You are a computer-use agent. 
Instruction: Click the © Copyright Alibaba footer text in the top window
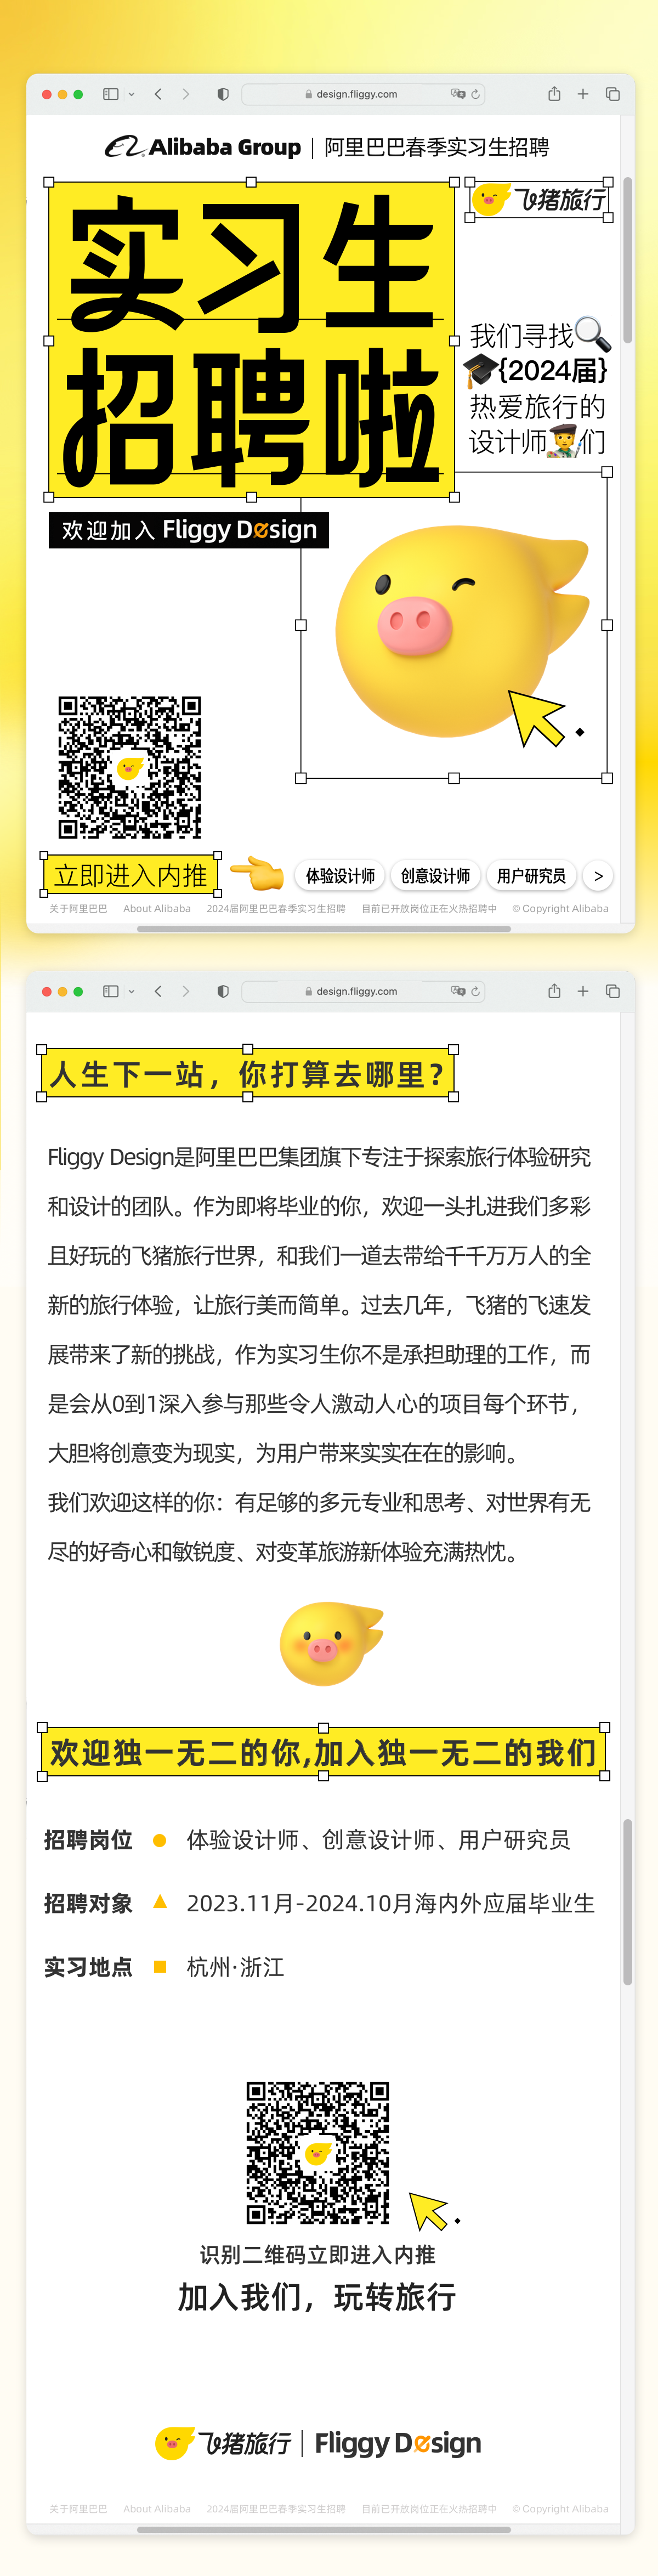tap(560, 909)
